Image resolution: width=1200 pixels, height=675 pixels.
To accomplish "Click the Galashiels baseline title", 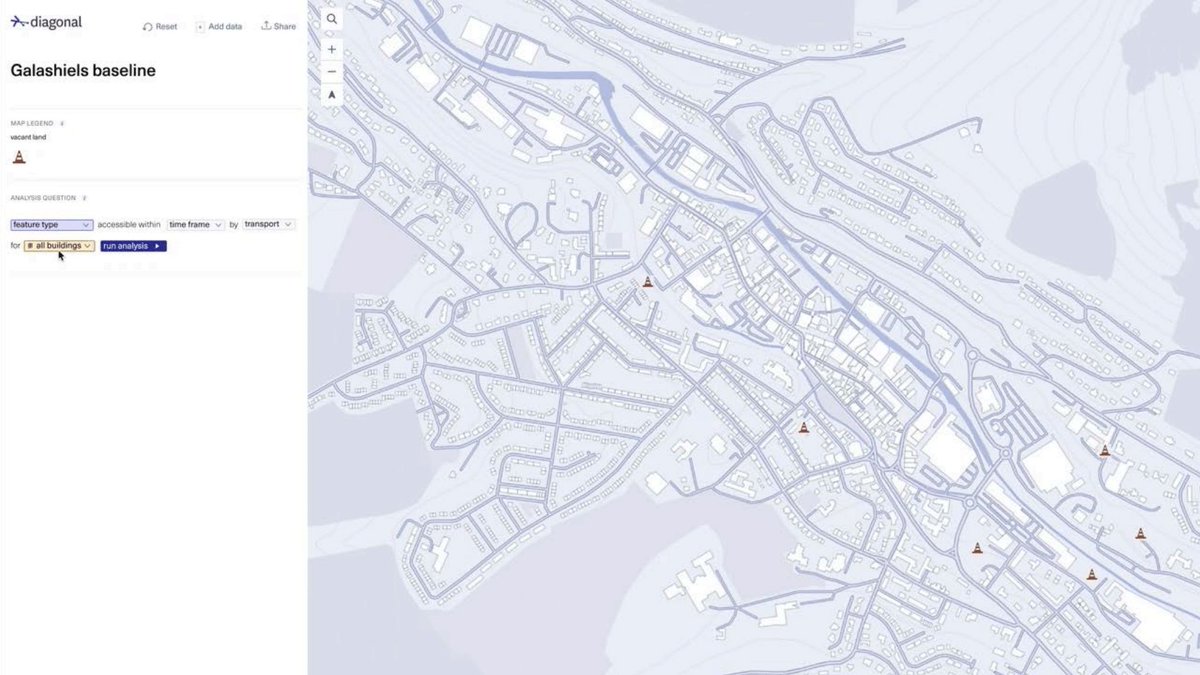I will click(82, 70).
